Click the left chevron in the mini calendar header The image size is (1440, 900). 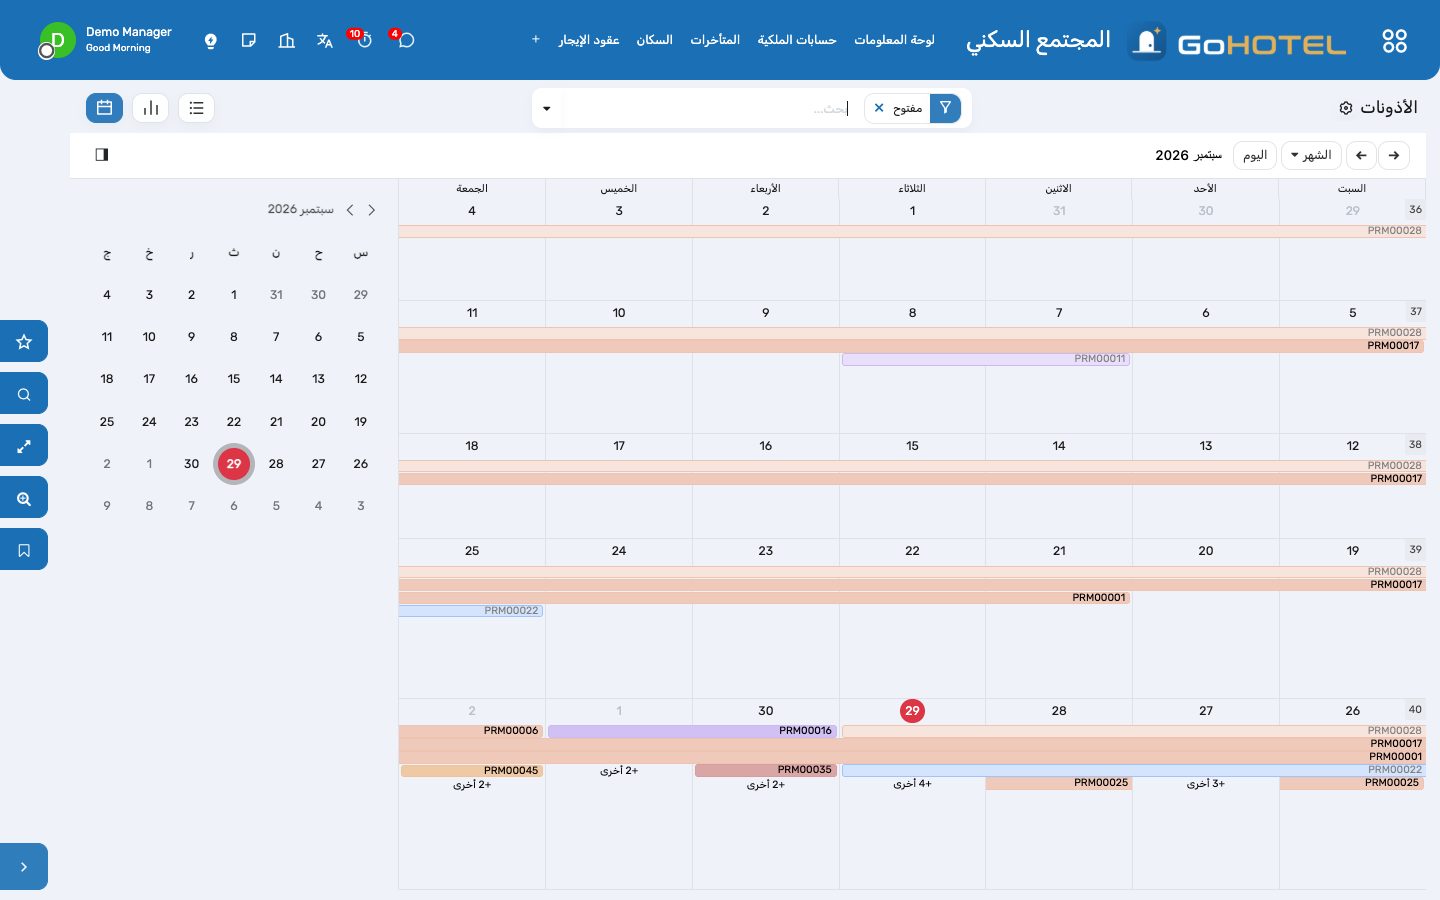point(350,210)
